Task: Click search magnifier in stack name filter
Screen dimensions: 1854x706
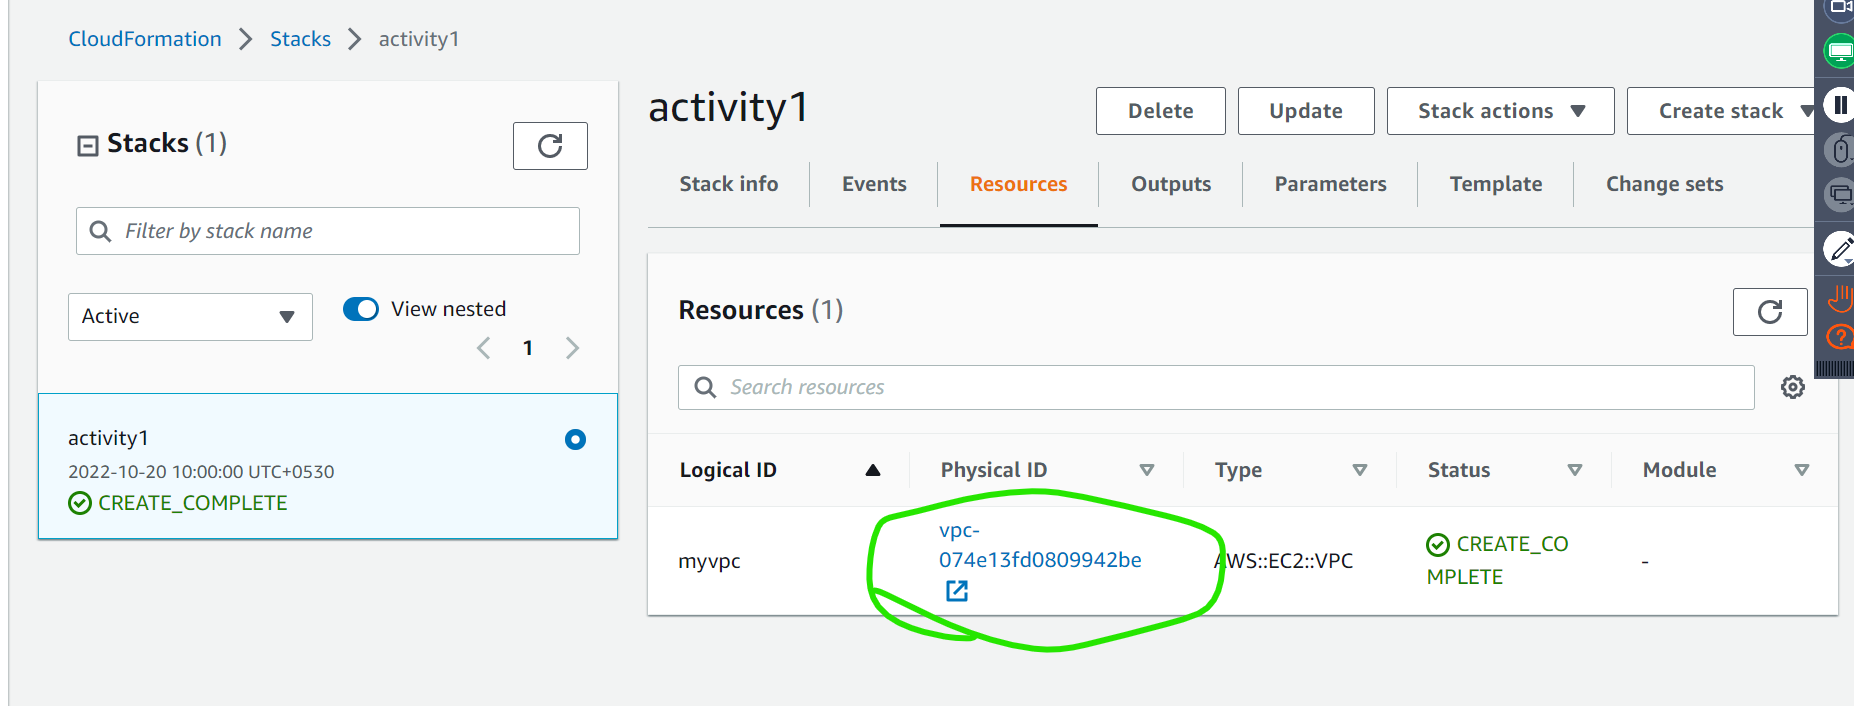Action: 100,231
